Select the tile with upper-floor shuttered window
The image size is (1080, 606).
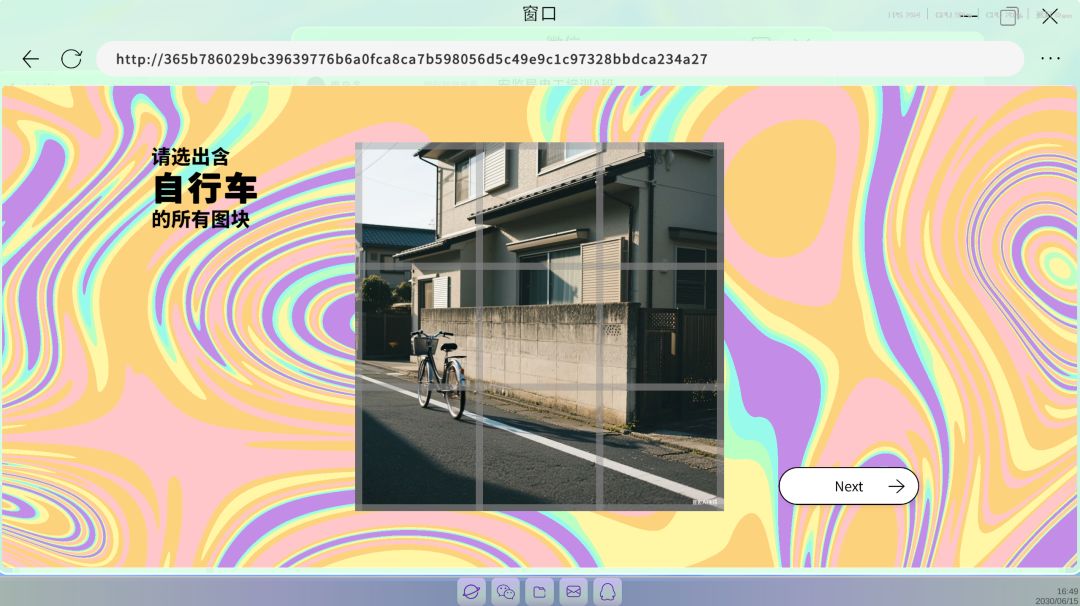tap(539, 206)
